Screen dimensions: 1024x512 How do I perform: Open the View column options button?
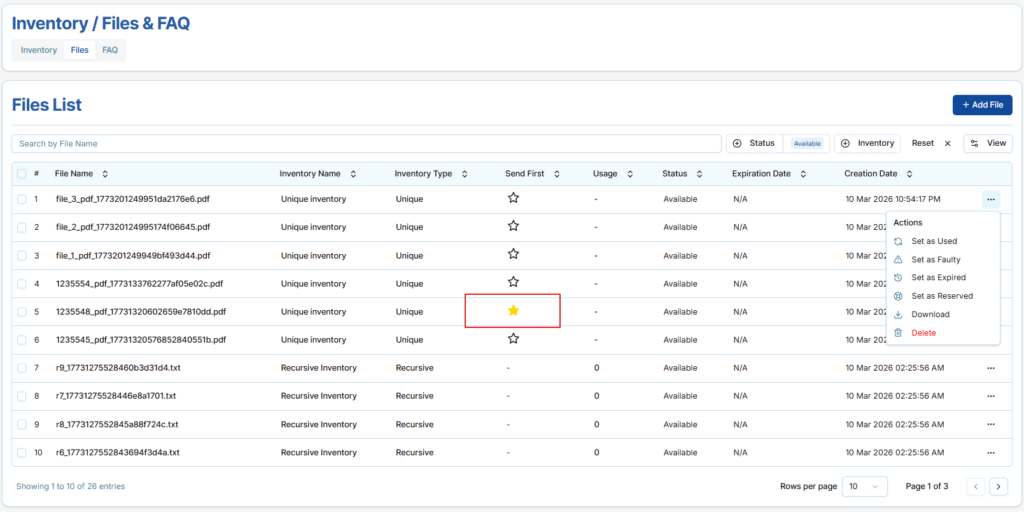click(987, 143)
